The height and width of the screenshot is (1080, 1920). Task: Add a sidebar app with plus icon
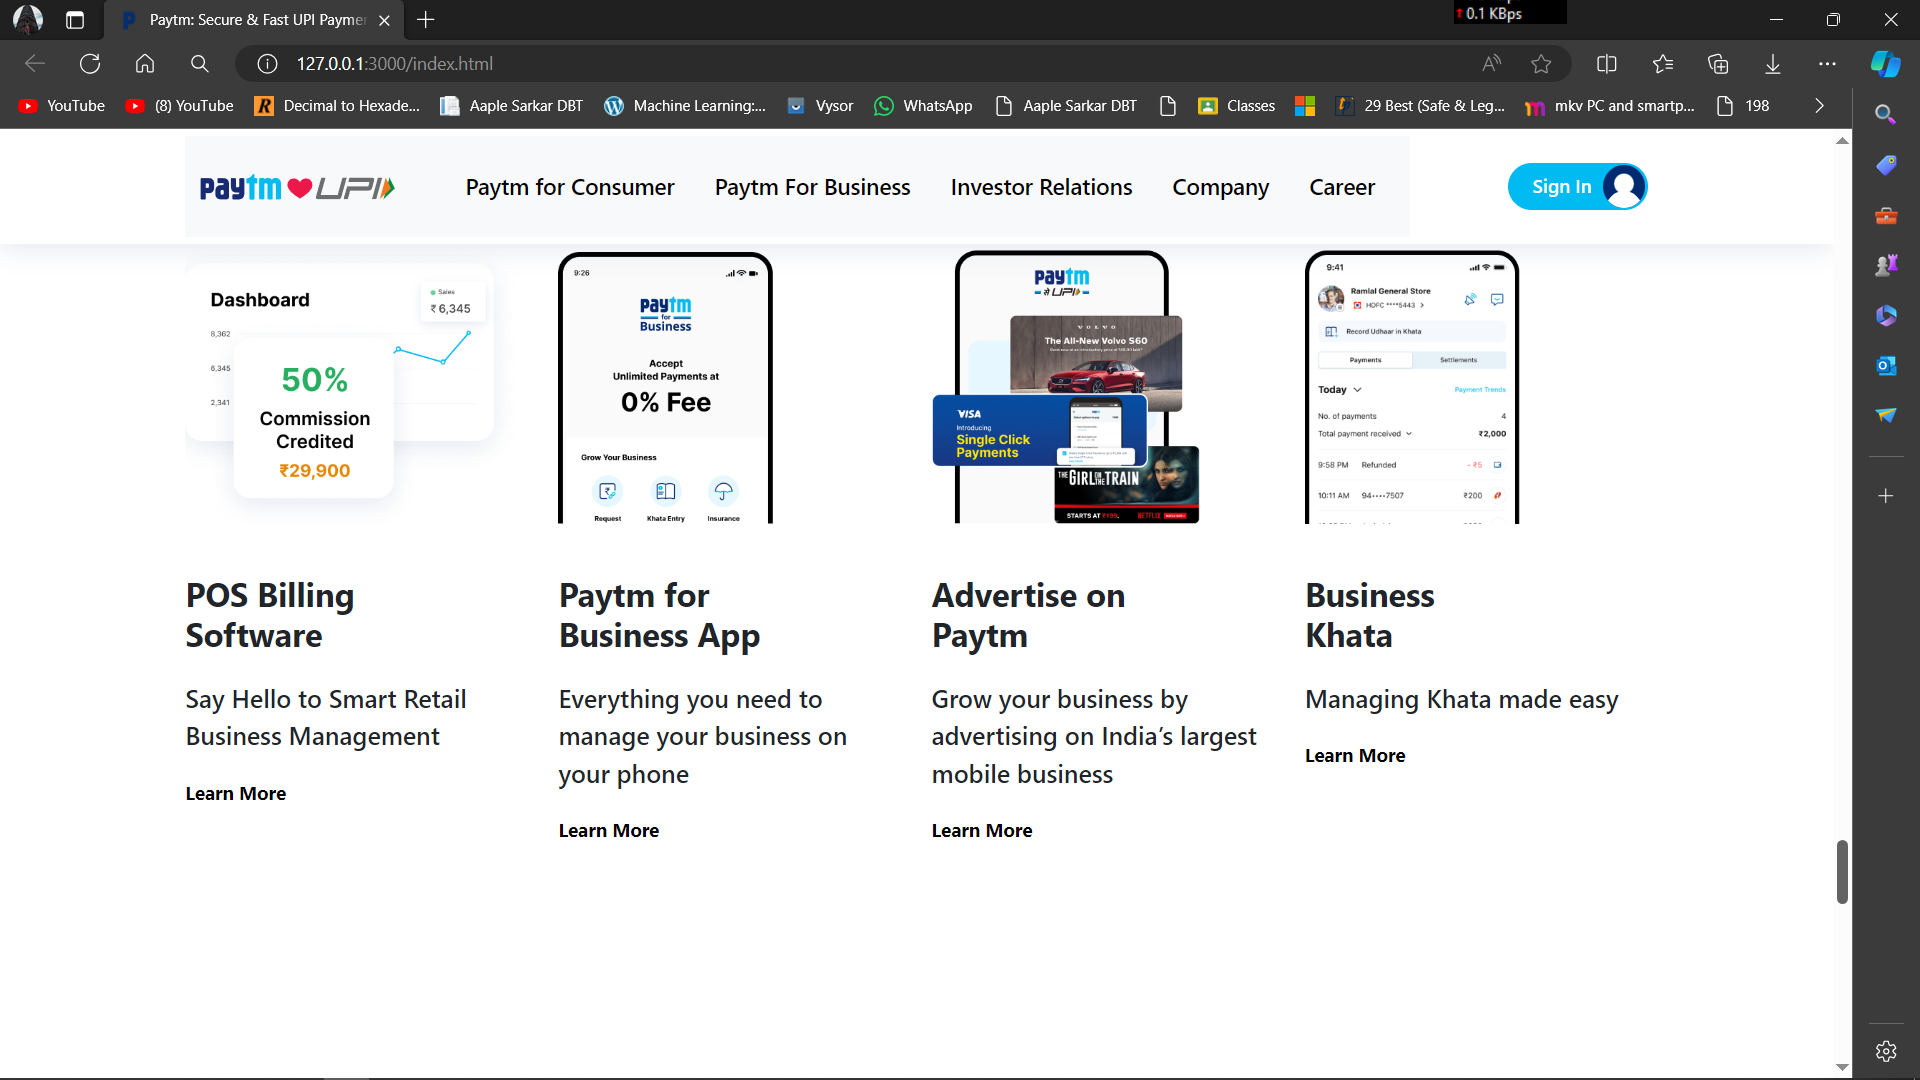click(1886, 496)
